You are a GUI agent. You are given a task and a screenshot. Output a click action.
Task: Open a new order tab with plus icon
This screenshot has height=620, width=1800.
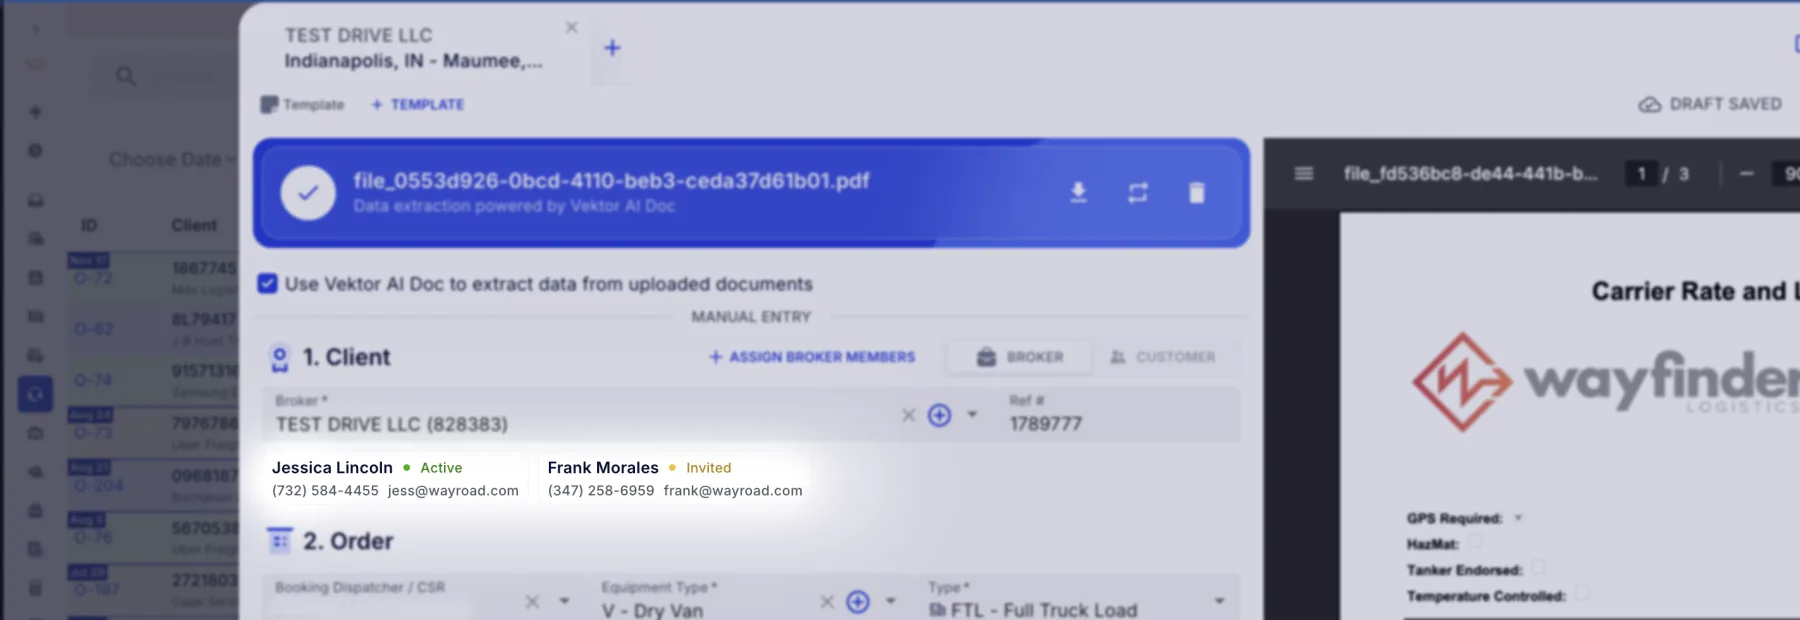[612, 48]
